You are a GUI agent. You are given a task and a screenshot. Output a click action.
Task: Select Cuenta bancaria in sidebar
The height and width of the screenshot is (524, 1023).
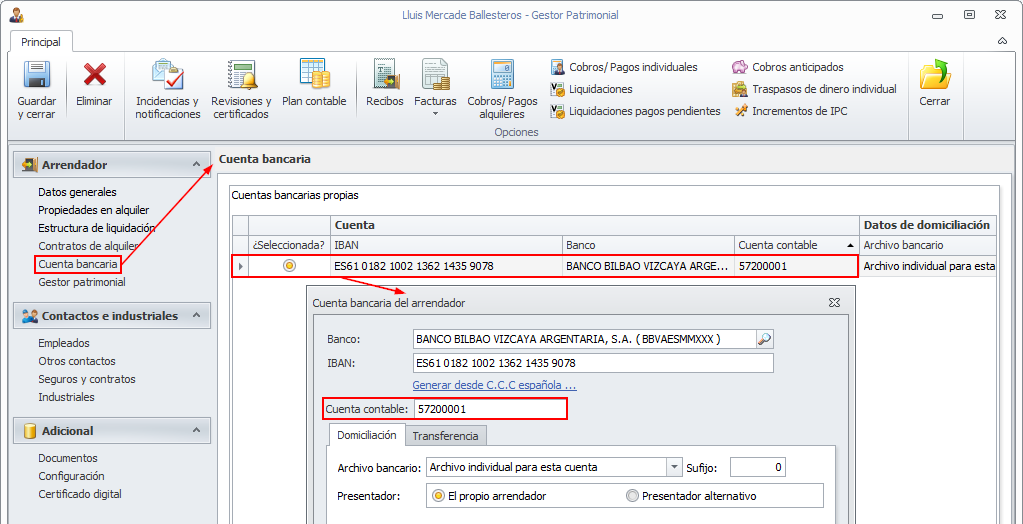[78, 264]
